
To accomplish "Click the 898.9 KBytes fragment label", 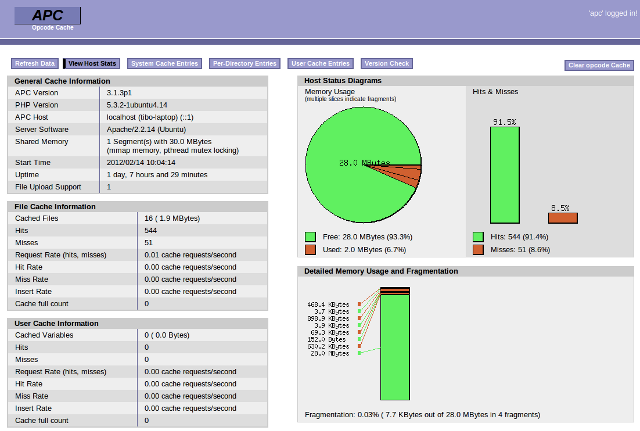I will pyautogui.click(x=328, y=318).
